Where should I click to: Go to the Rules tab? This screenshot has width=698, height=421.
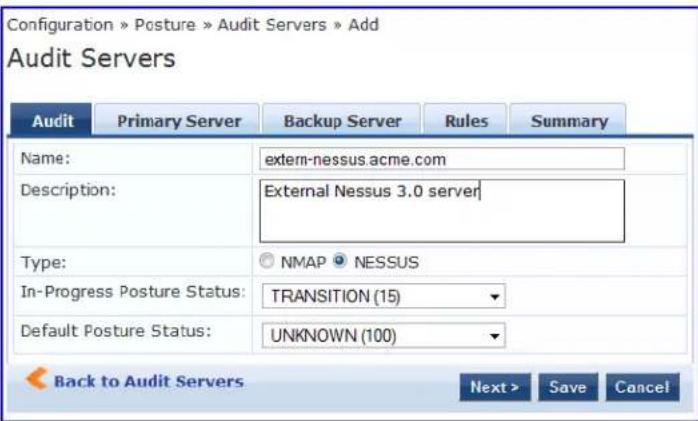466,120
